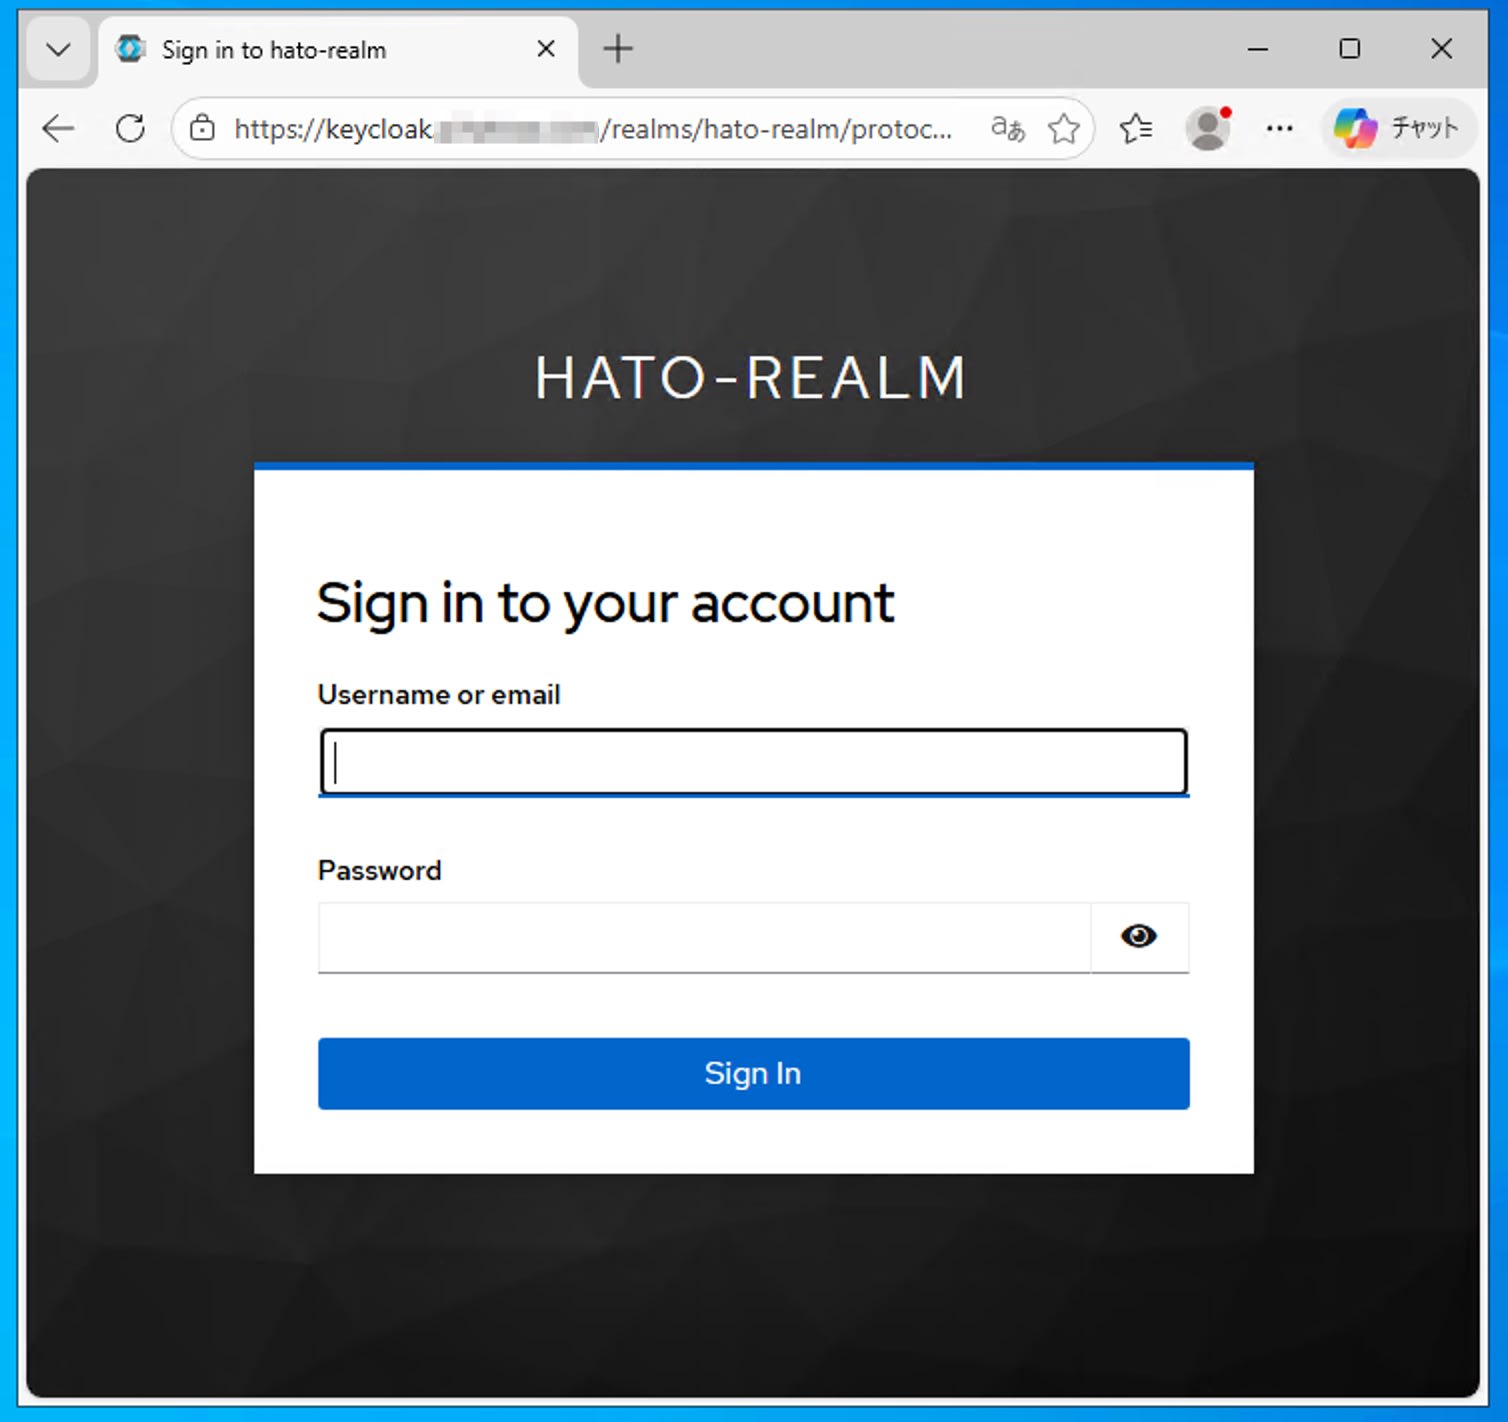Open the tab search chevron
1508x1422 pixels.
57,48
